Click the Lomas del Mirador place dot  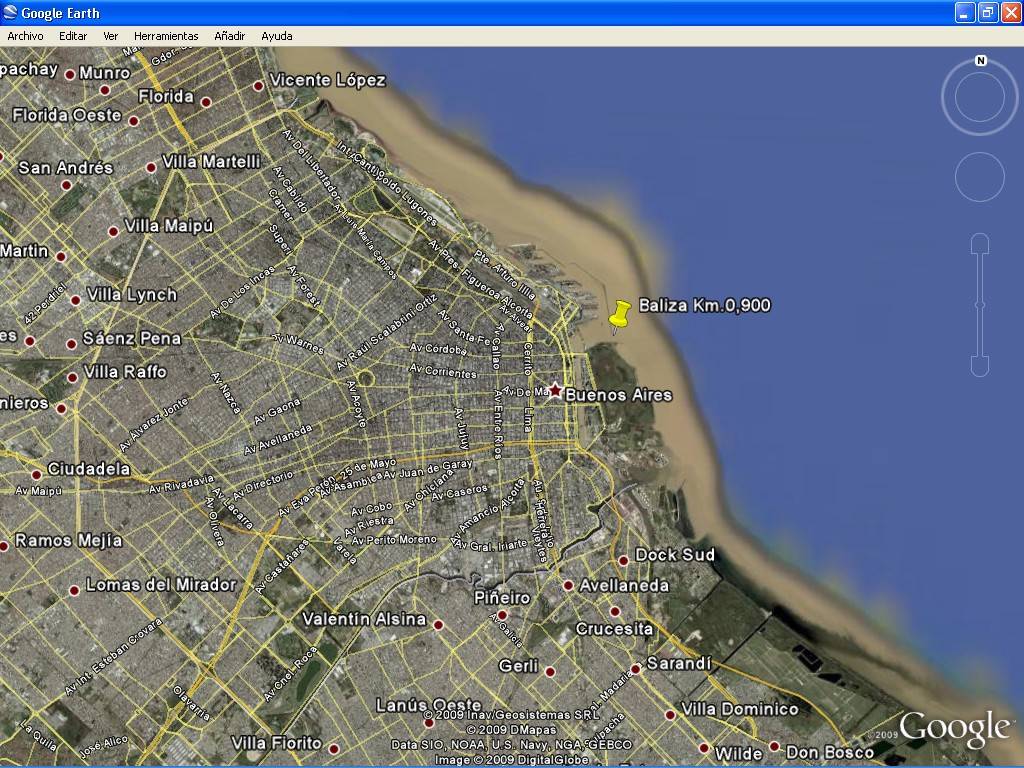(74, 590)
